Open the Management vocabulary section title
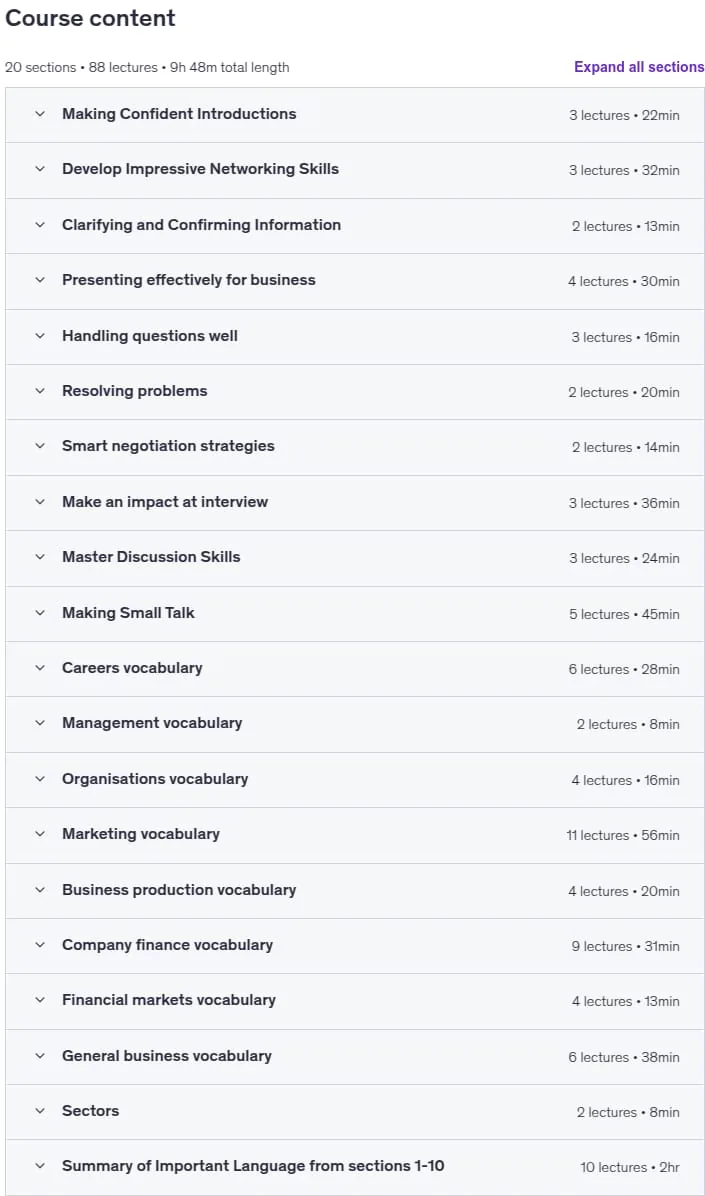705x1196 pixels. [152, 723]
